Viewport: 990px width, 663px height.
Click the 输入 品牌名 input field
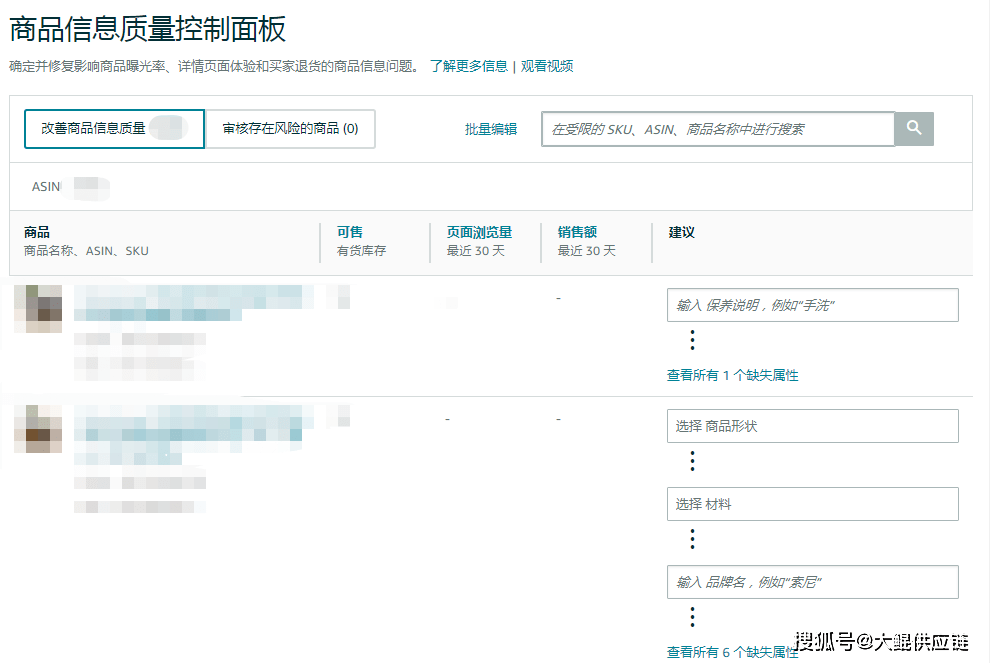point(812,582)
